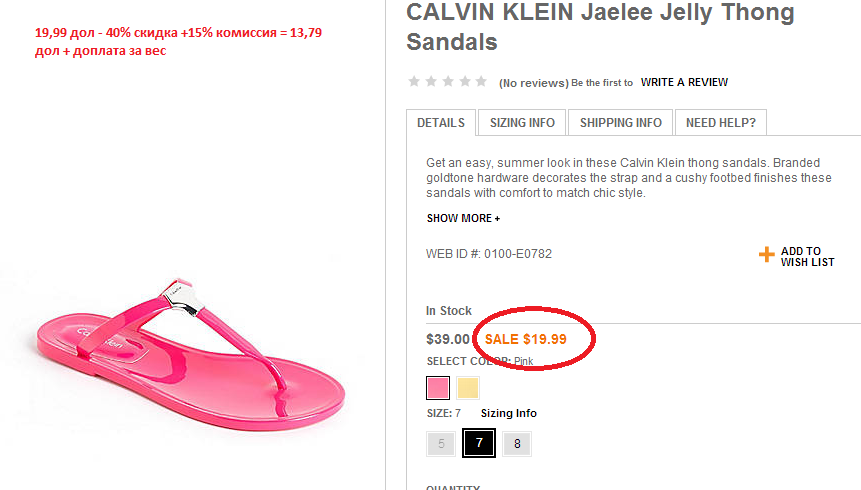Click the WRITE A REVIEW link
The image size is (861, 490).
point(684,82)
